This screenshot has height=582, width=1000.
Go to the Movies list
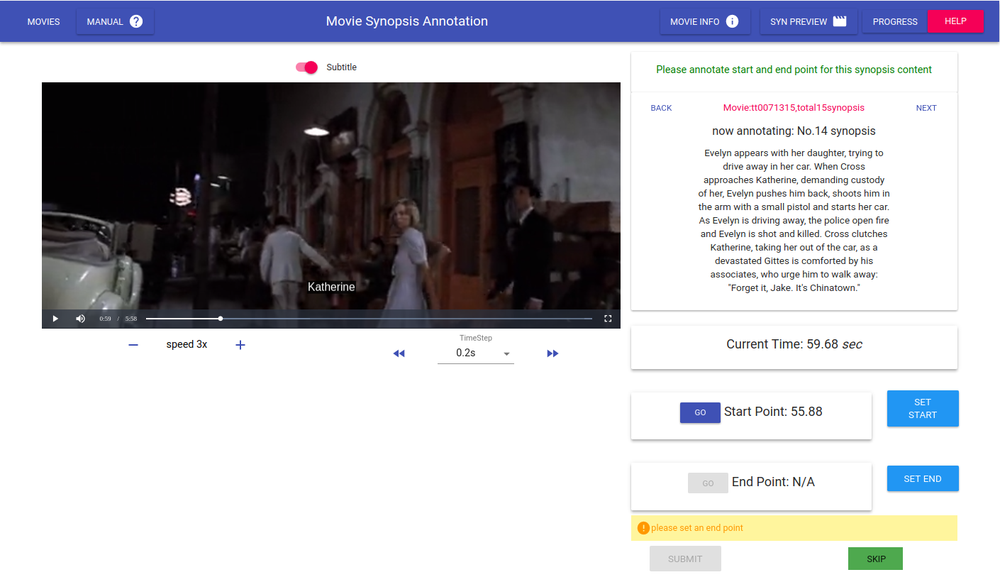point(43,21)
